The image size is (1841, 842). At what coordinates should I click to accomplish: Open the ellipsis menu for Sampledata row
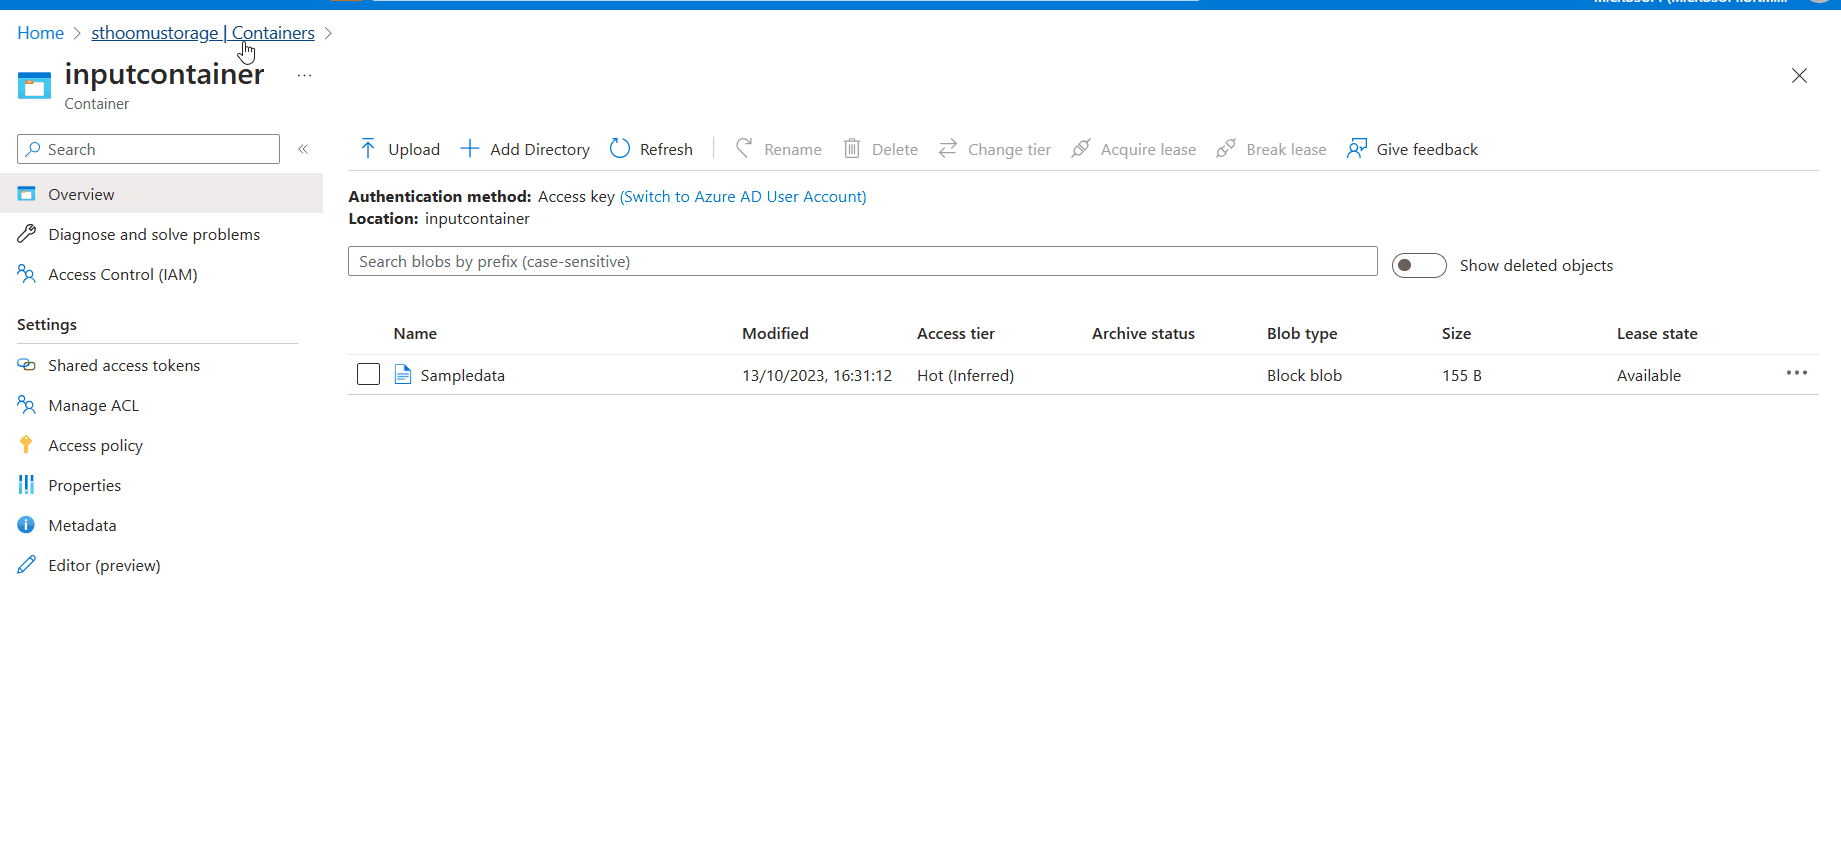(1797, 373)
